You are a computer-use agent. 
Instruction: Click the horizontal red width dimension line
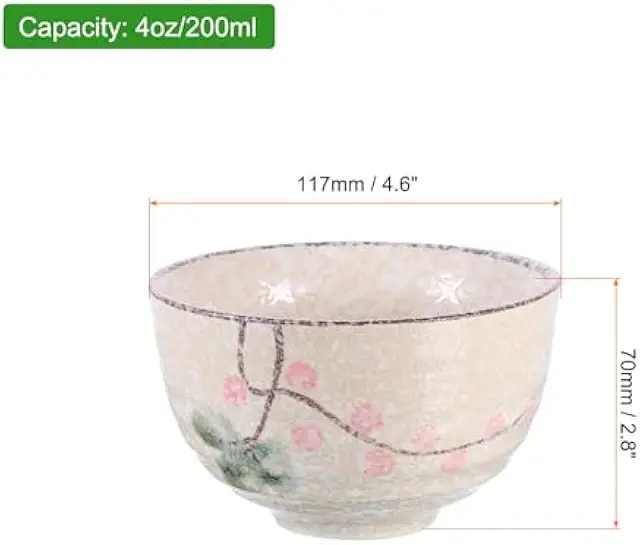point(355,202)
